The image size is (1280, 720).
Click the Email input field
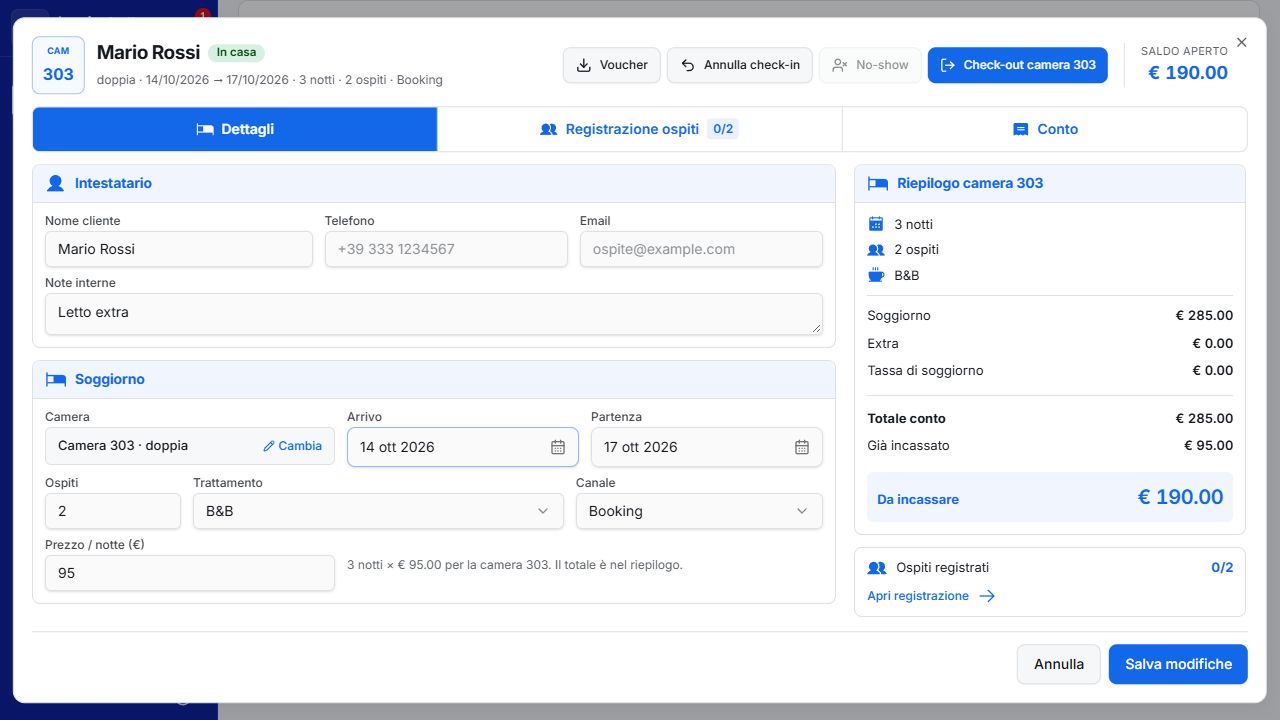pyautogui.click(x=701, y=249)
